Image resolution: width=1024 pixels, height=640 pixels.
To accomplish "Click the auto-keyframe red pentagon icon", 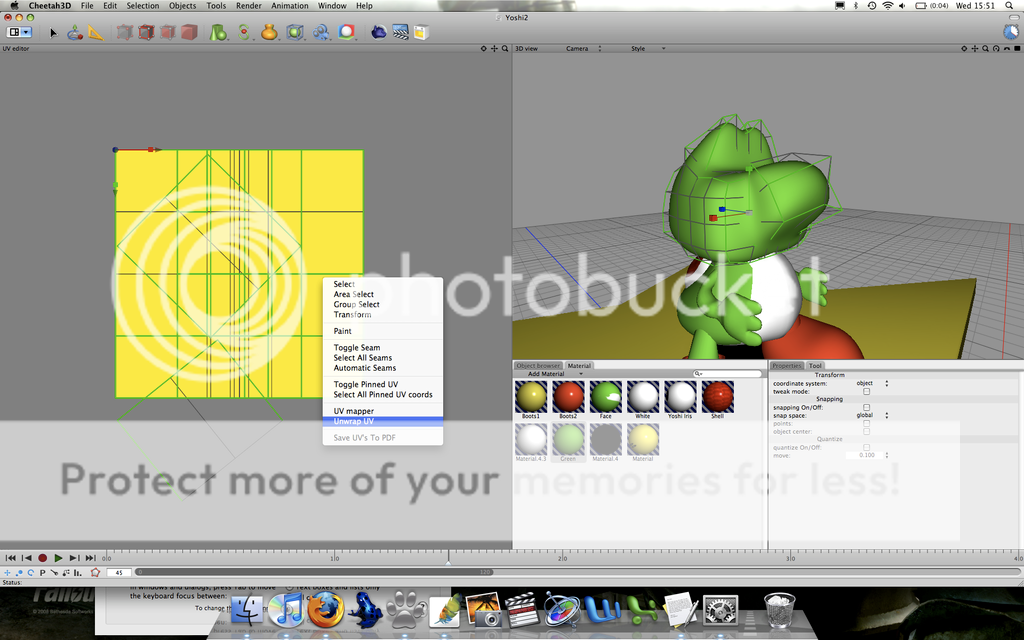I will (x=95, y=573).
